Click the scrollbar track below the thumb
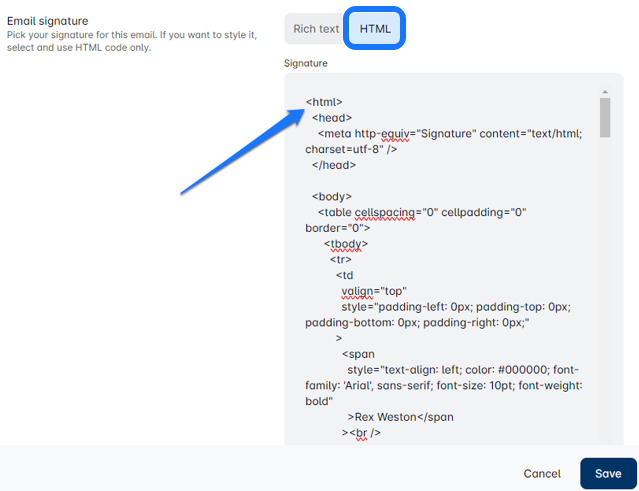 tap(604, 300)
